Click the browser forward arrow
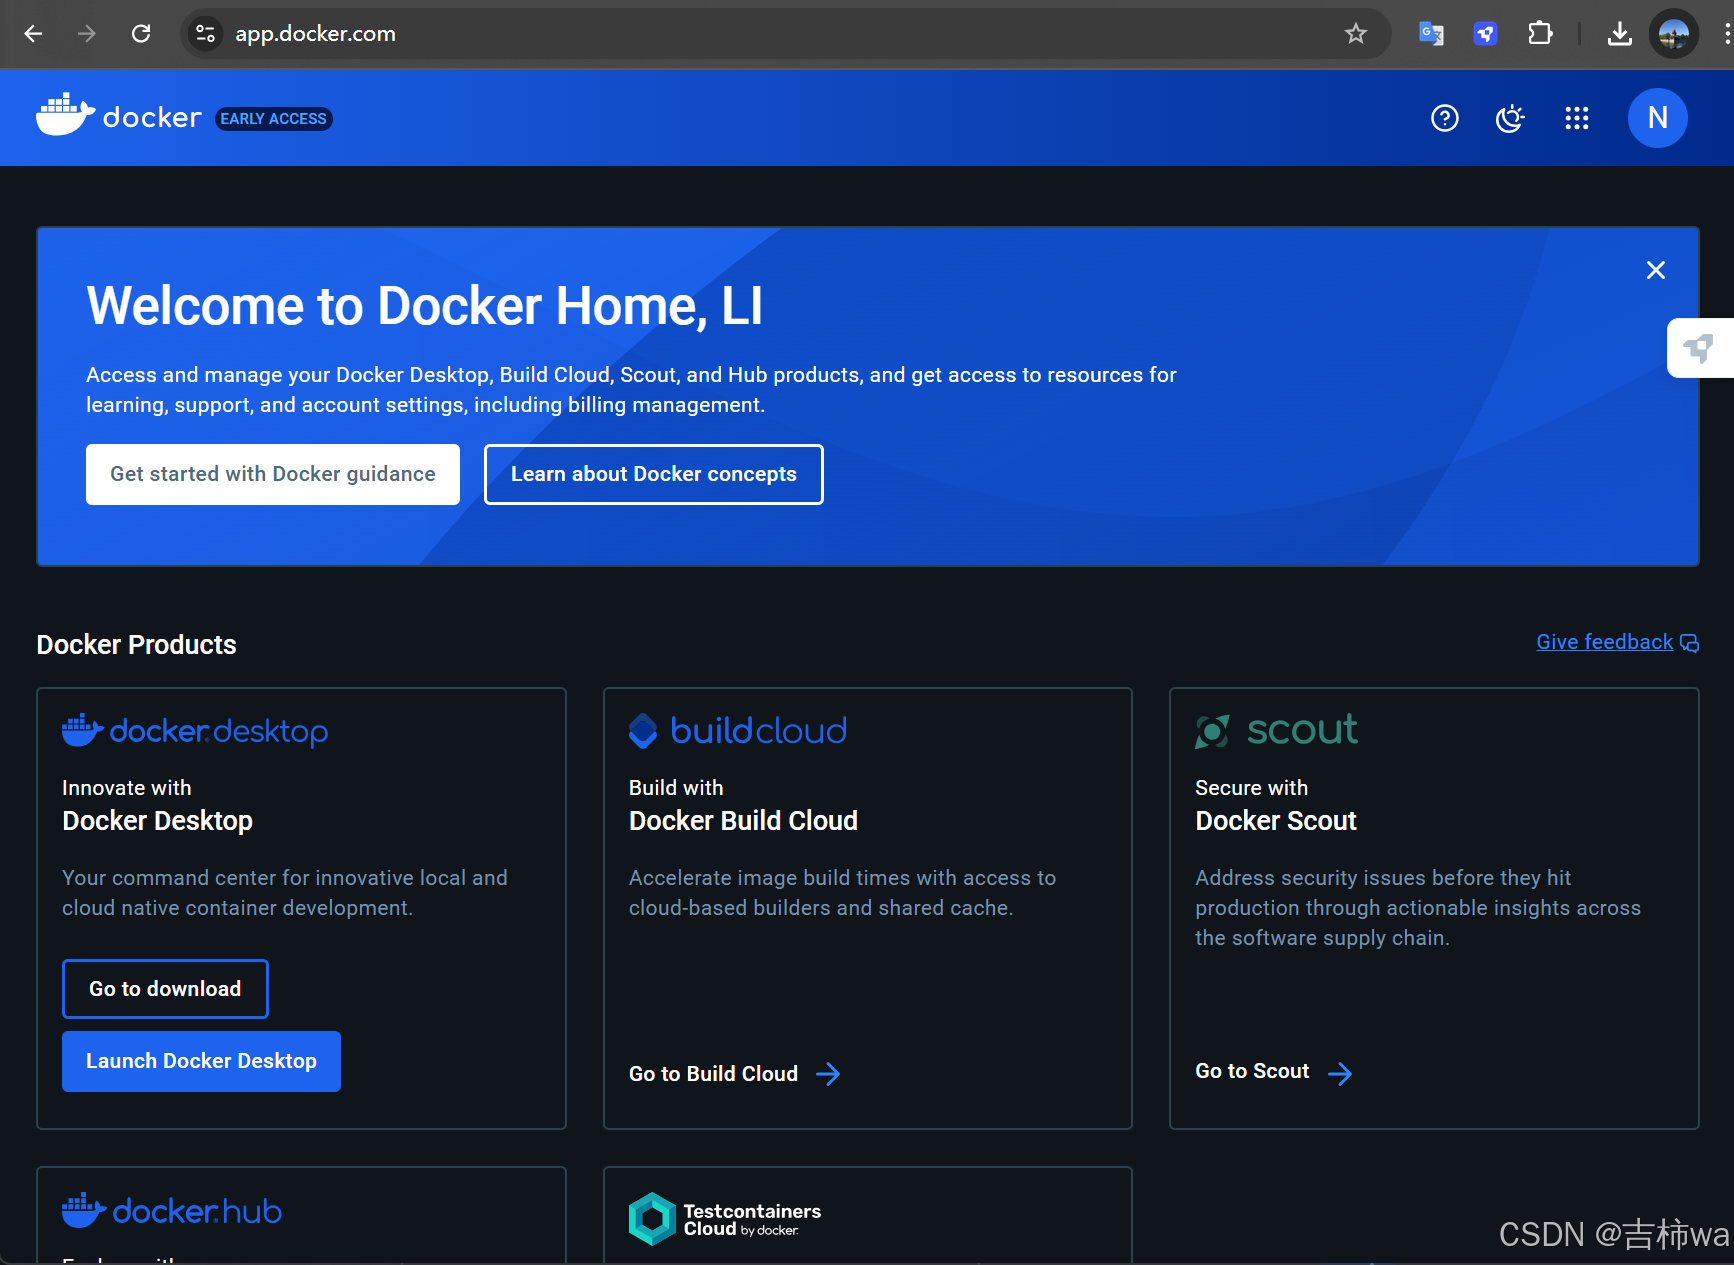 (x=87, y=34)
